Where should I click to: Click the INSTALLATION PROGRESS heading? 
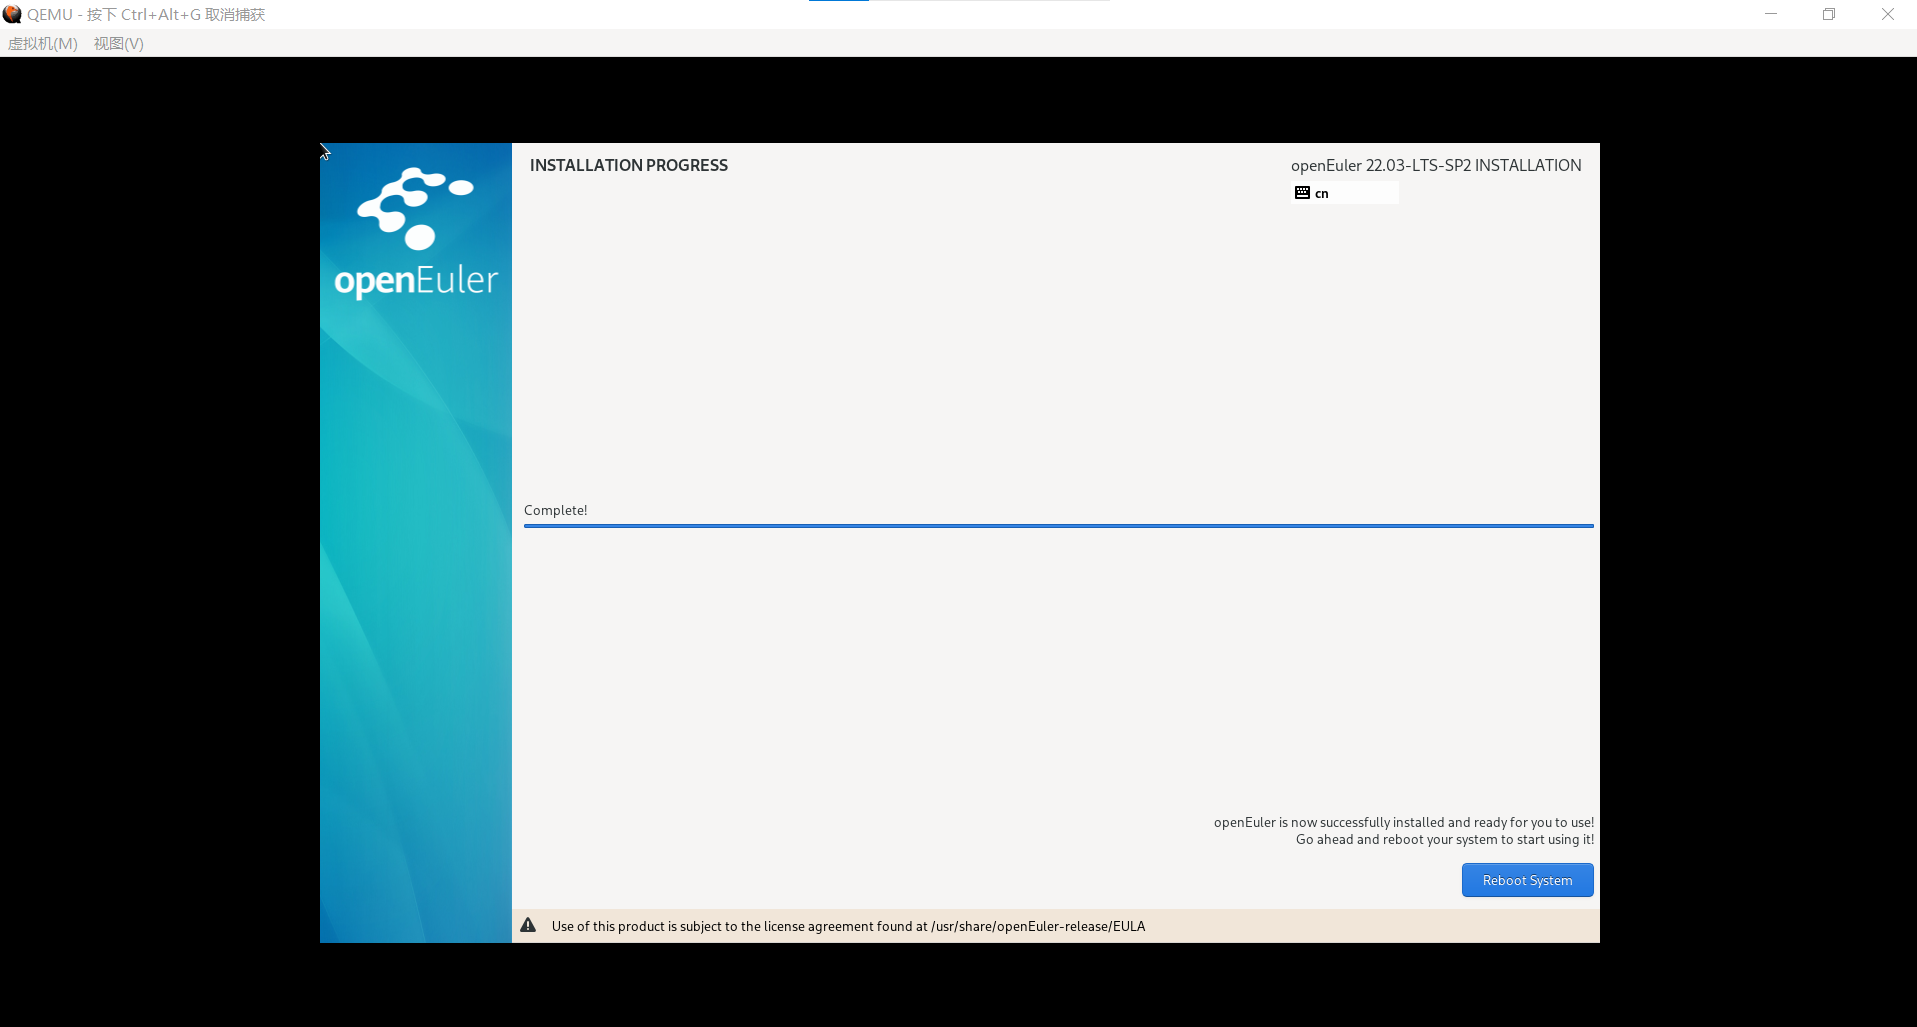[629, 165]
